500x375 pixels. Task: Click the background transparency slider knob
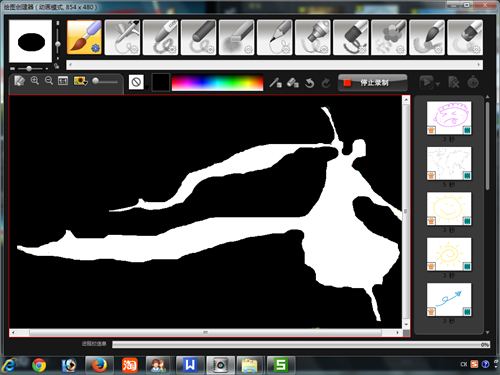pos(95,81)
